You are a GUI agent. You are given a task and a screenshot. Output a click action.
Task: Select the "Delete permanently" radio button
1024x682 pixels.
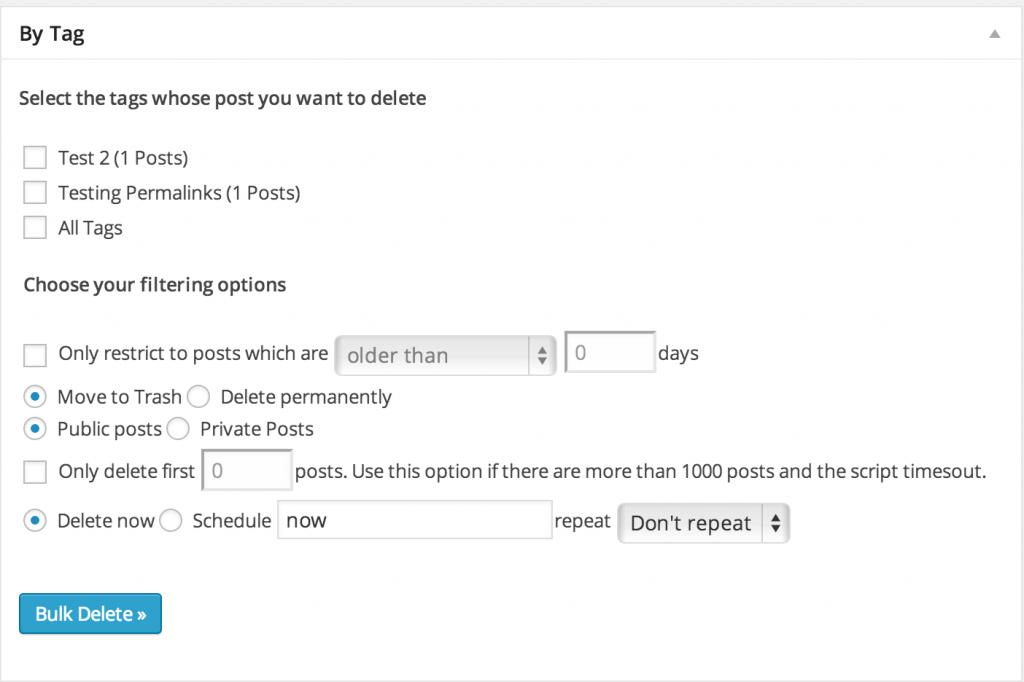(198, 396)
